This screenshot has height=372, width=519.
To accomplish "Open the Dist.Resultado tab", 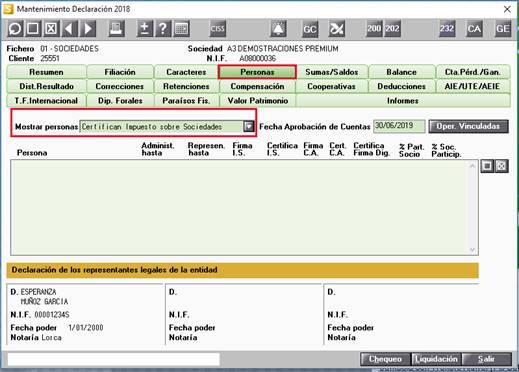I will coord(46,86).
